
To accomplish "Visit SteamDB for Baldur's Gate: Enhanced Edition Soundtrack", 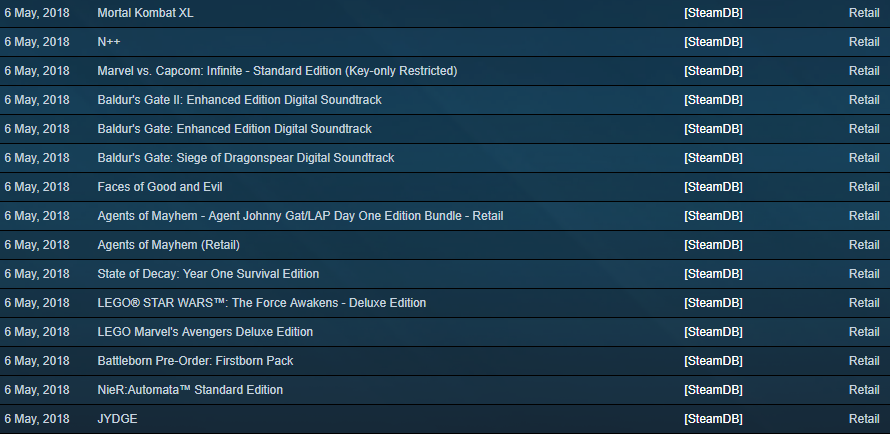I will (x=713, y=128).
